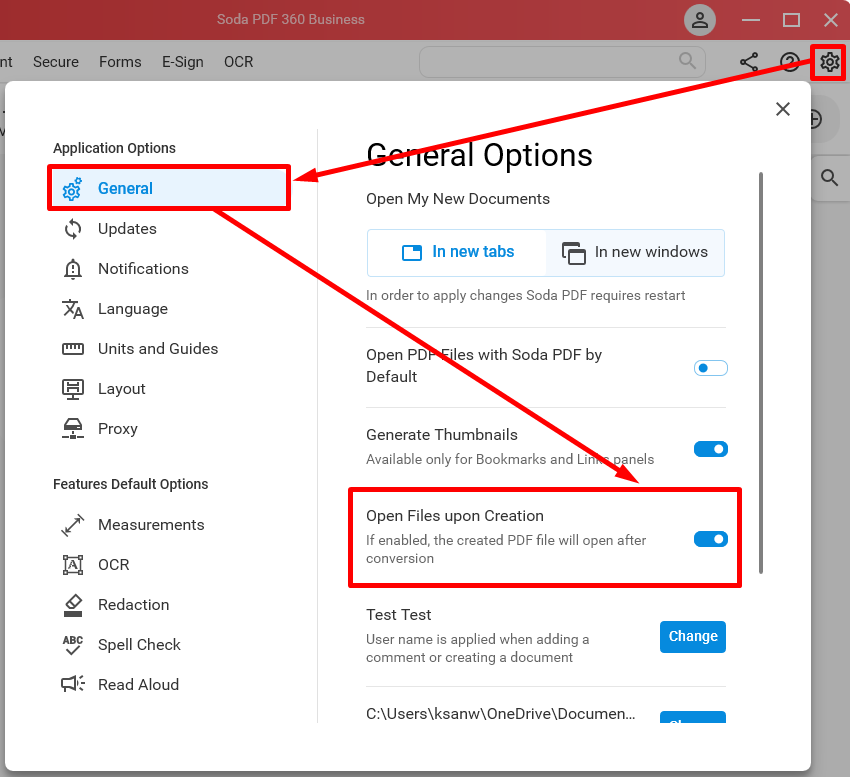
Task: Click the options panel vertical scrollbar
Action: pos(761,373)
